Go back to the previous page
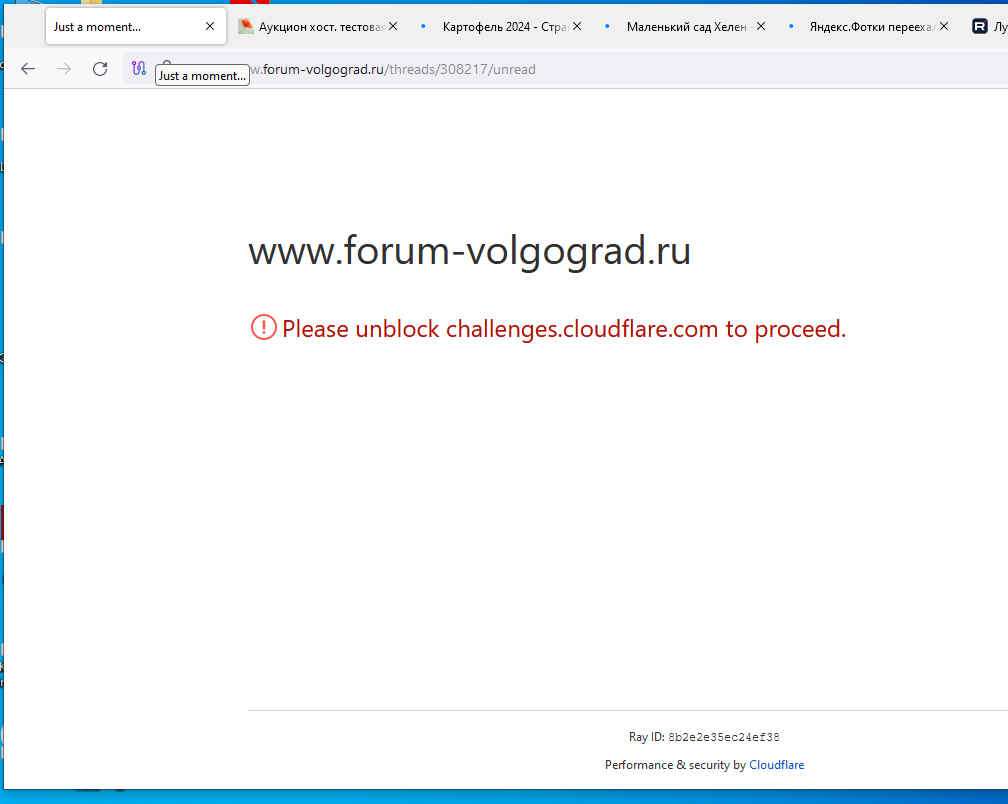Image resolution: width=1008 pixels, height=804 pixels. pyautogui.click(x=28, y=69)
